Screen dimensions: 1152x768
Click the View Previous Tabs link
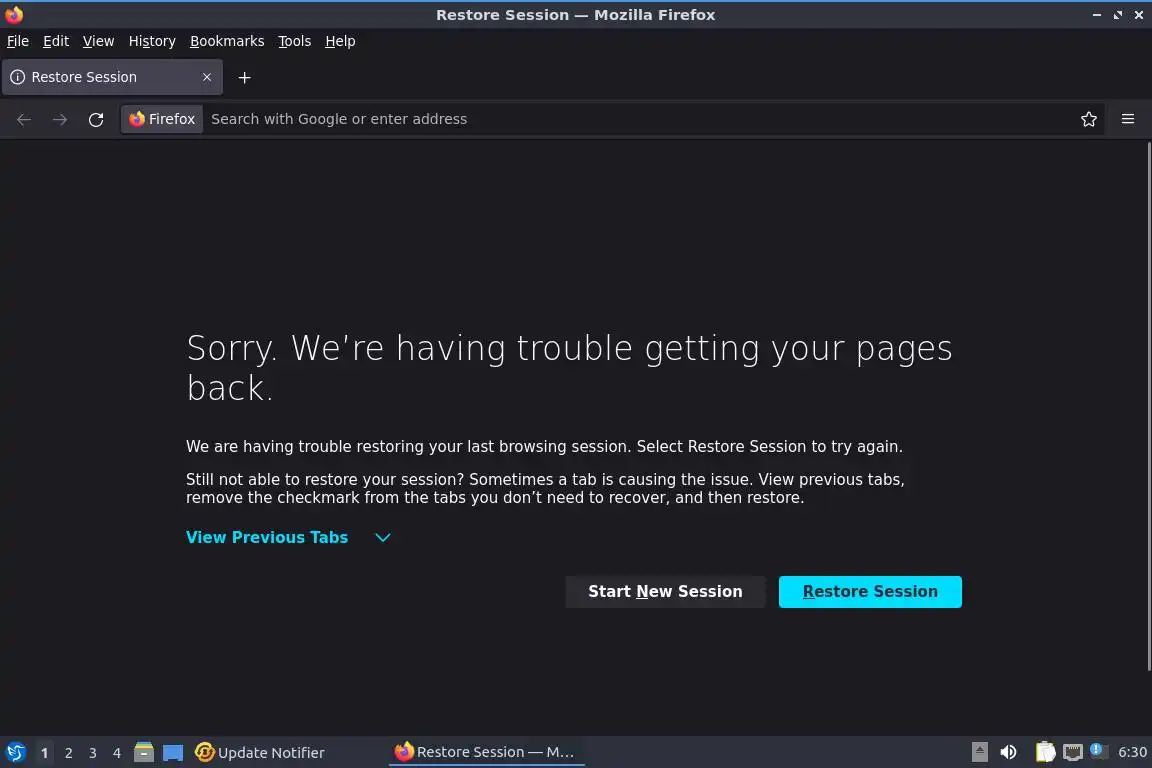[267, 537]
